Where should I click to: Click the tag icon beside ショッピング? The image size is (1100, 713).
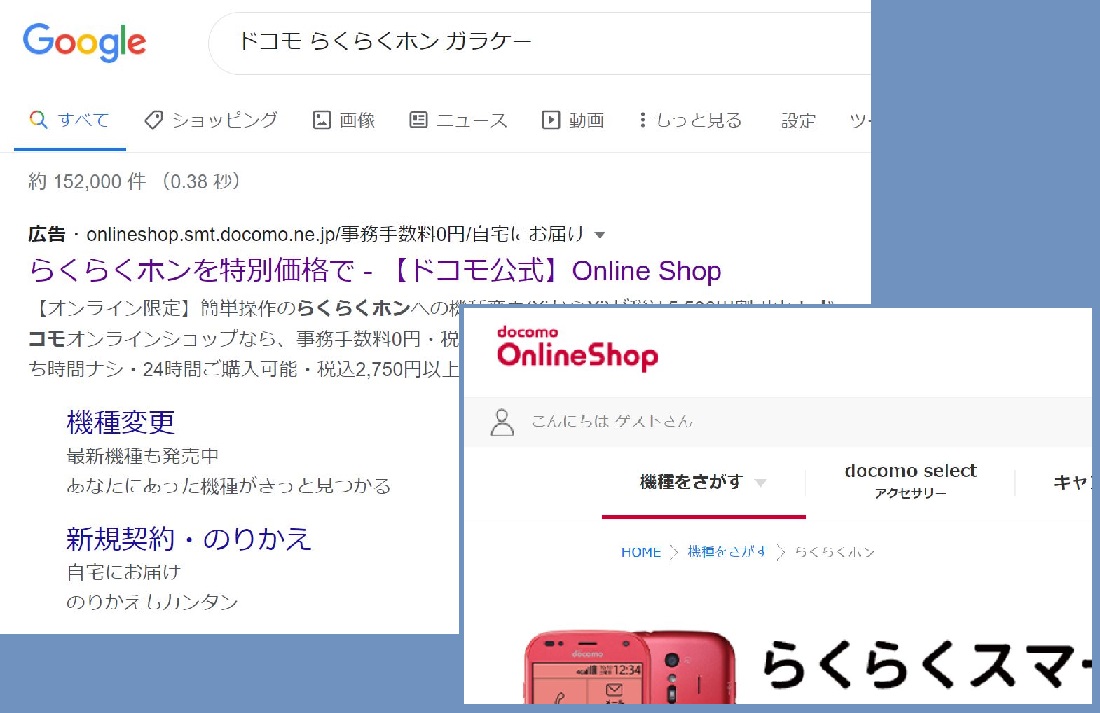154,120
